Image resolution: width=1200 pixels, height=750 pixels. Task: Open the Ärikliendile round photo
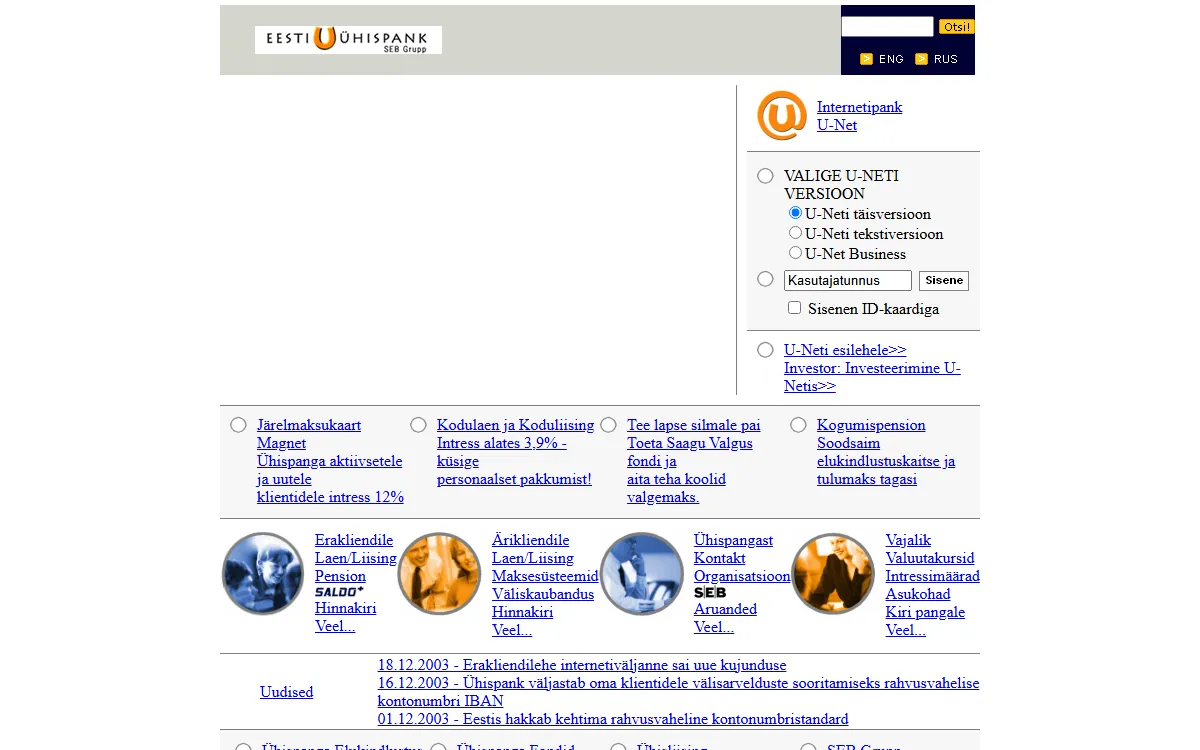(x=439, y=573)
